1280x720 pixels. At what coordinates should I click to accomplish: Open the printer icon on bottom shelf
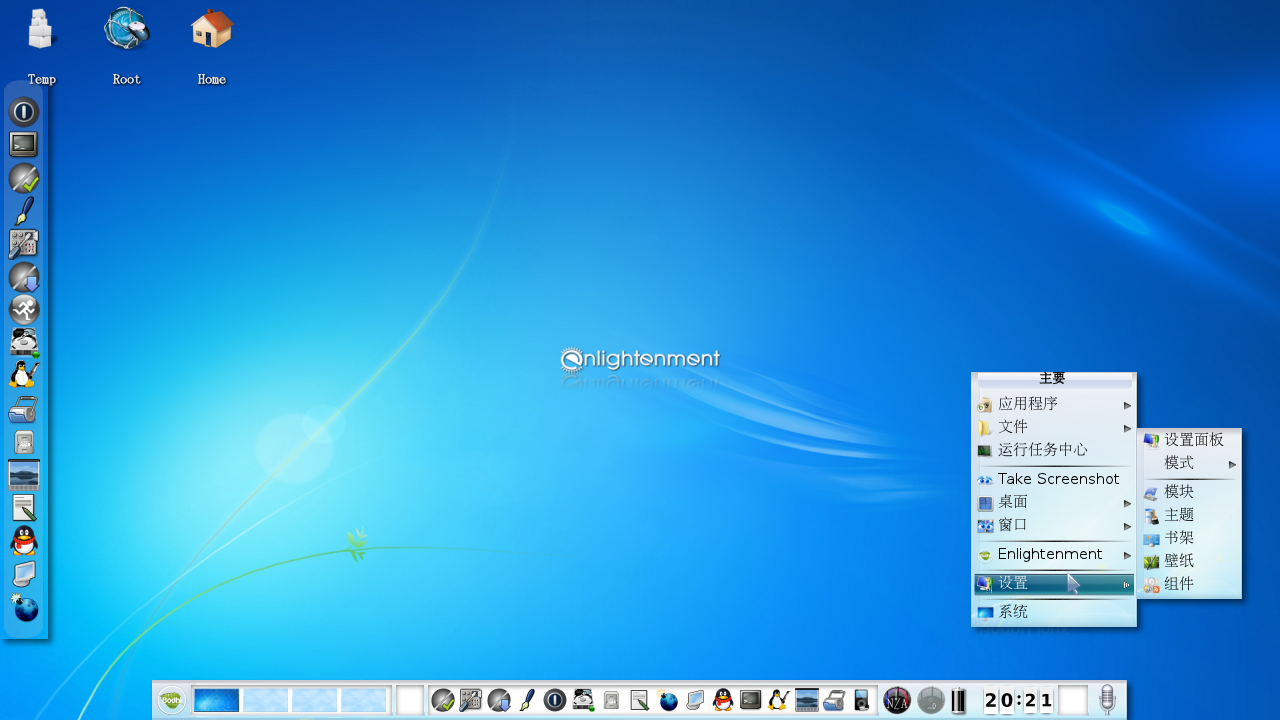[x=835, y=700]
